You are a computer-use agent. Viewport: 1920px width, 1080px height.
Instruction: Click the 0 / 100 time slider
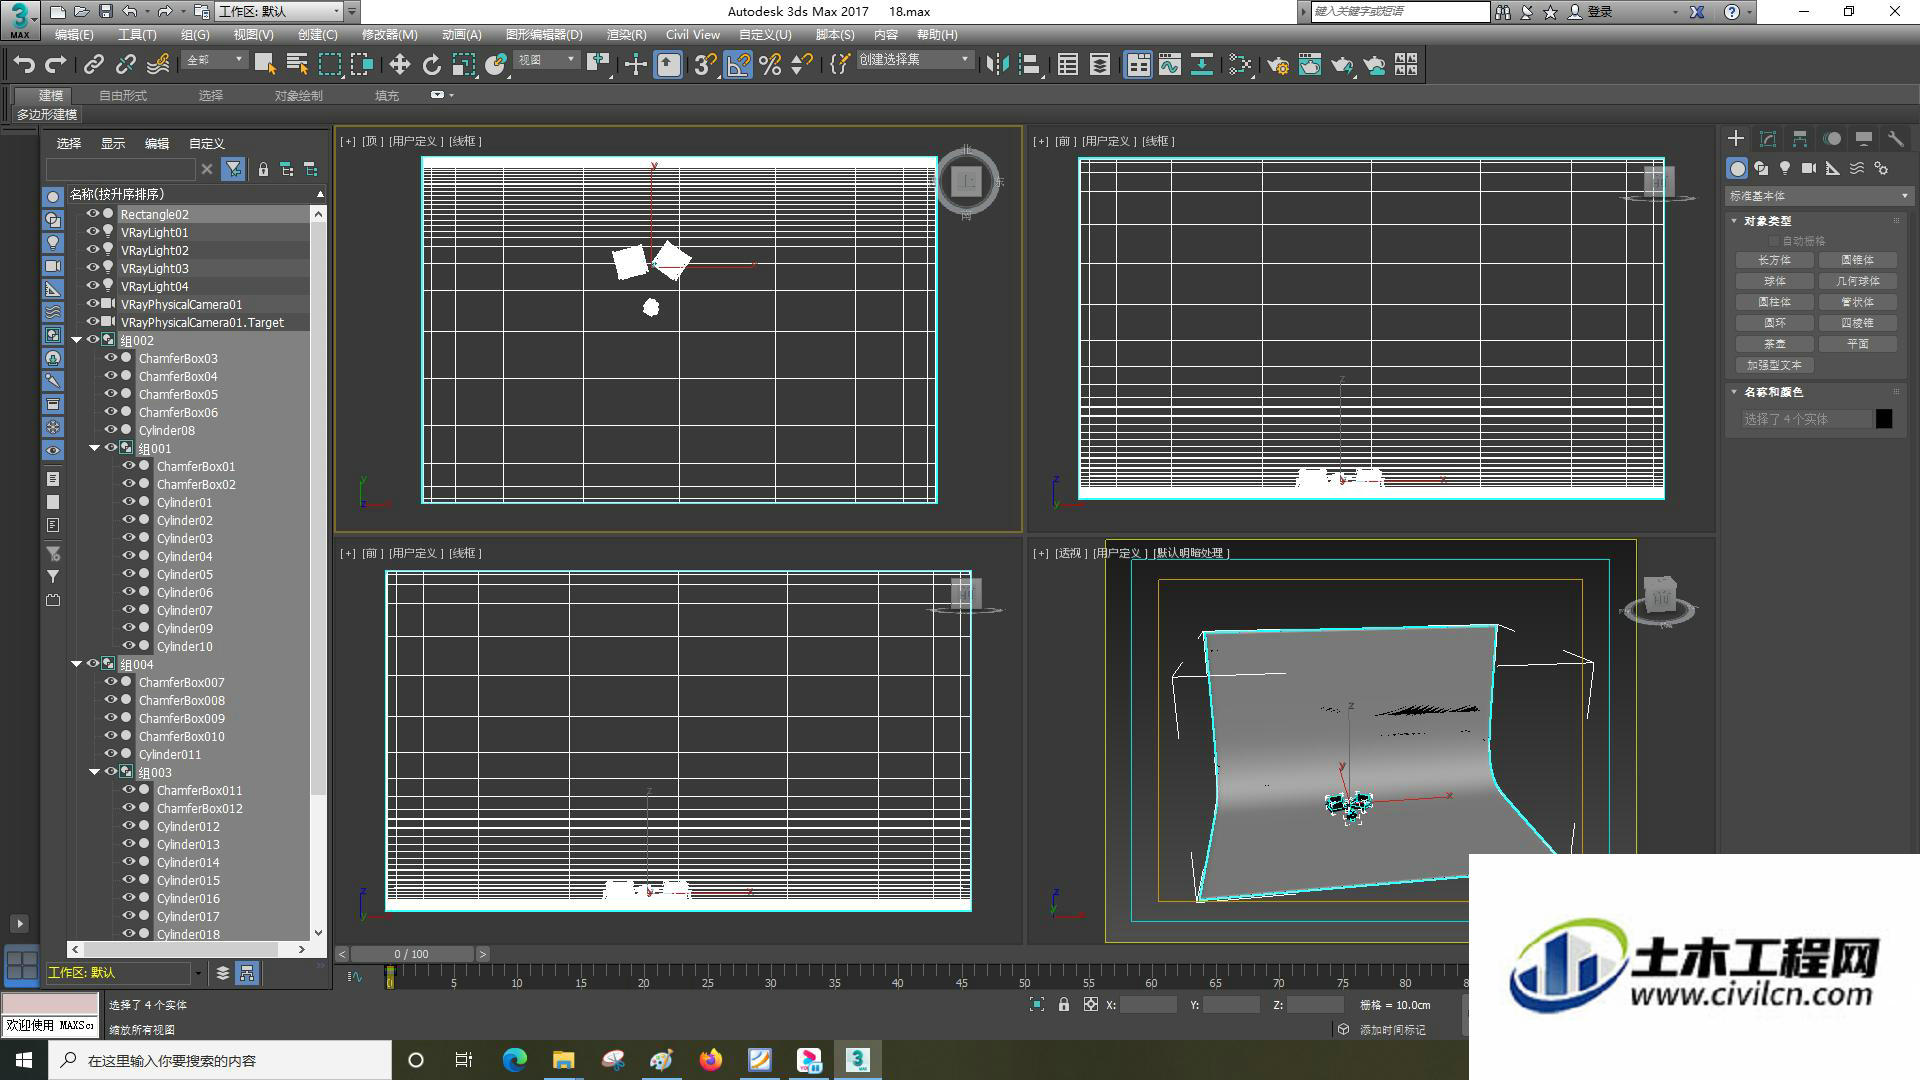tap(412, 954)
